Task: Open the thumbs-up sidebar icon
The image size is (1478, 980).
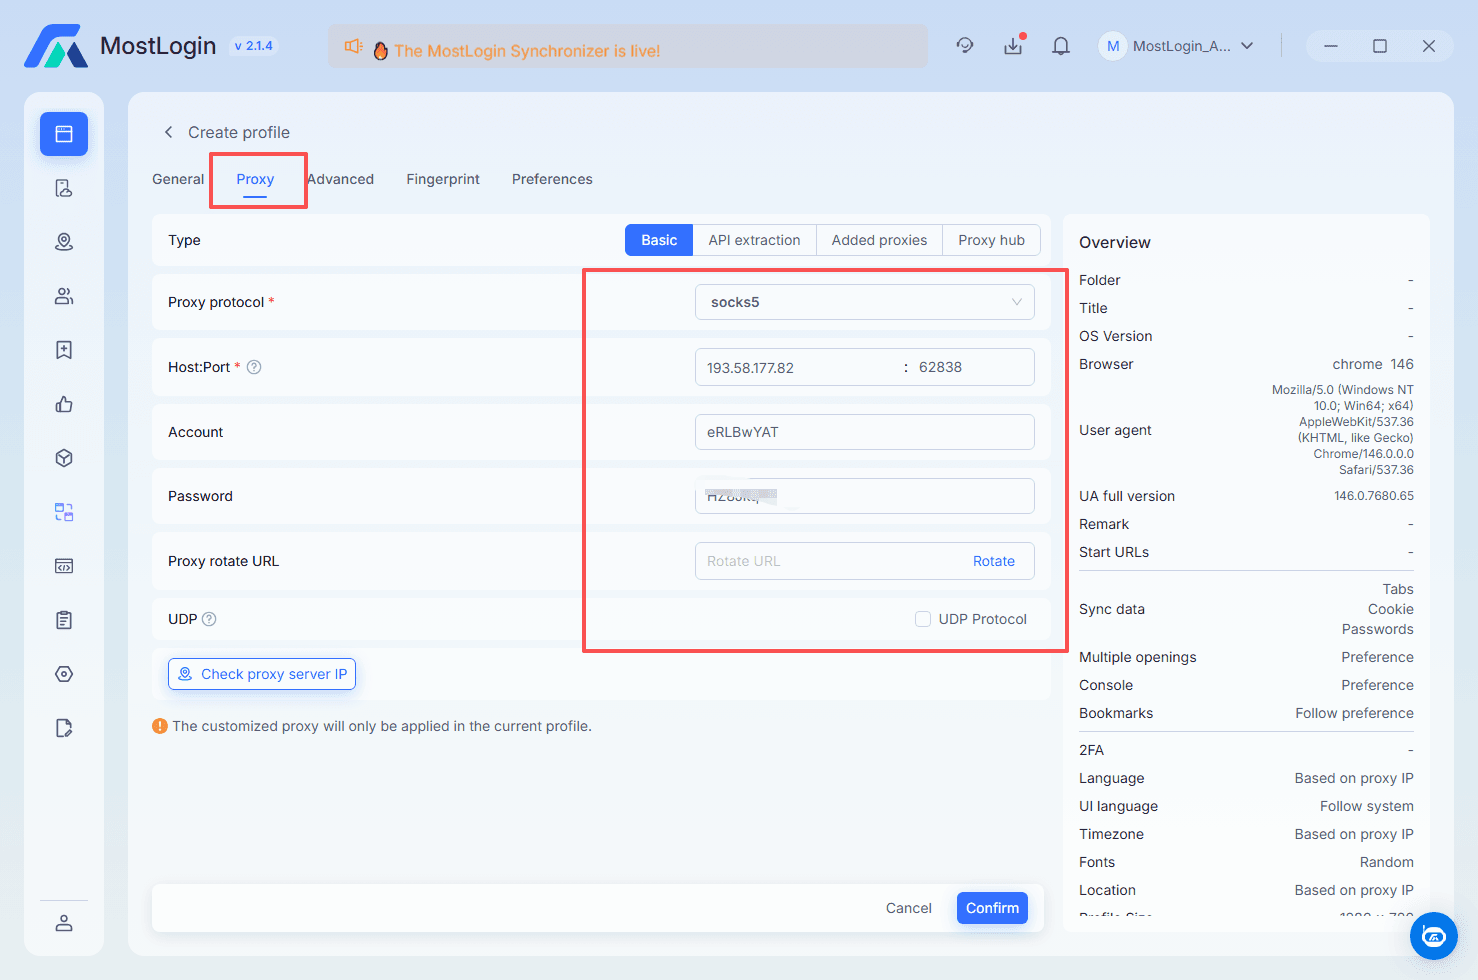Action: [x=64, y=404]
